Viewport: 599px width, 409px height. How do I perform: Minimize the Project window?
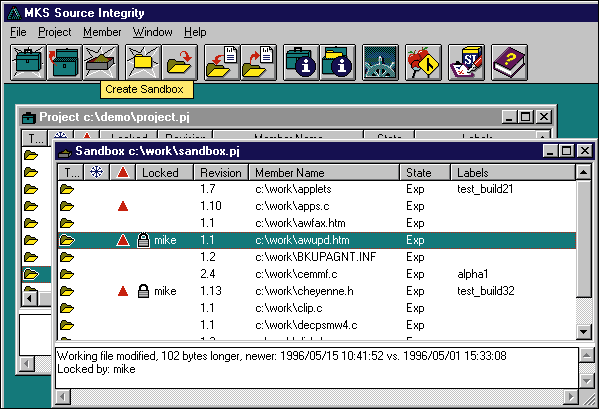(x=509, y=117)
